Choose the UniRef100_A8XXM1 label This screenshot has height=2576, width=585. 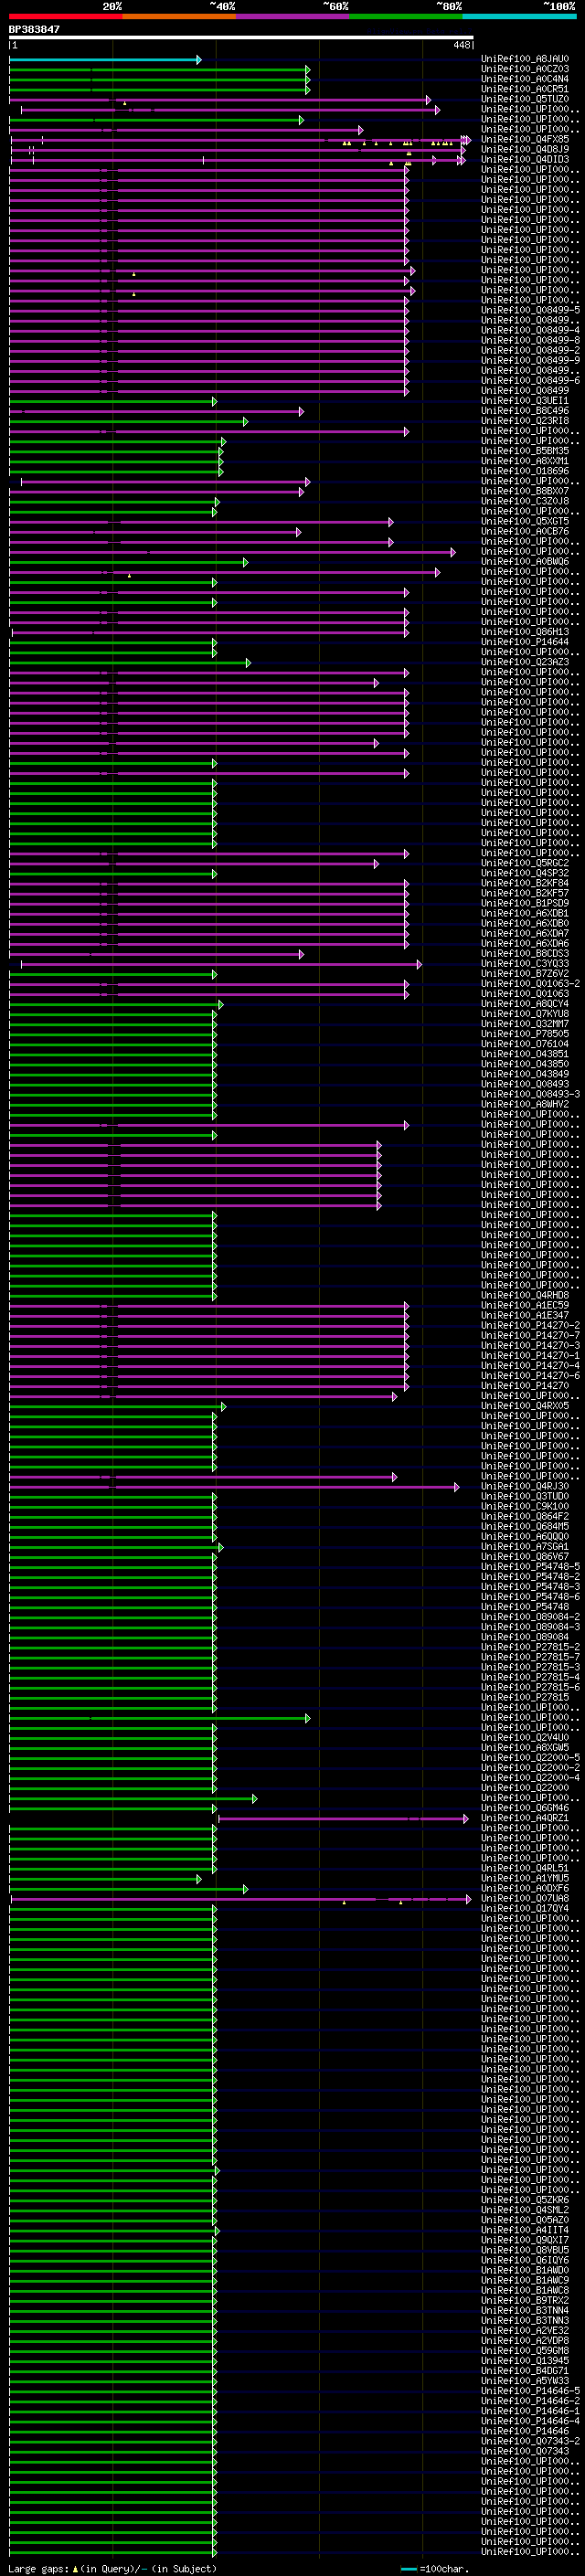point(525,461)
